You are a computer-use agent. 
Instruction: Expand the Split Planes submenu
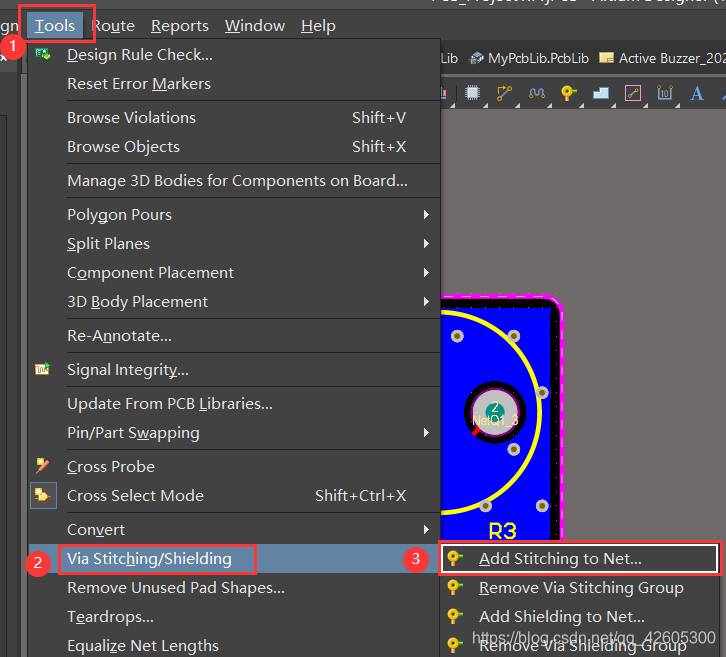tap(233, 244)
